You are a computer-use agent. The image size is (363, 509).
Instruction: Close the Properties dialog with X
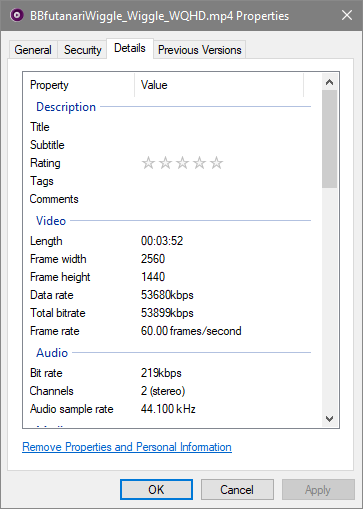(x=347, y=15)
